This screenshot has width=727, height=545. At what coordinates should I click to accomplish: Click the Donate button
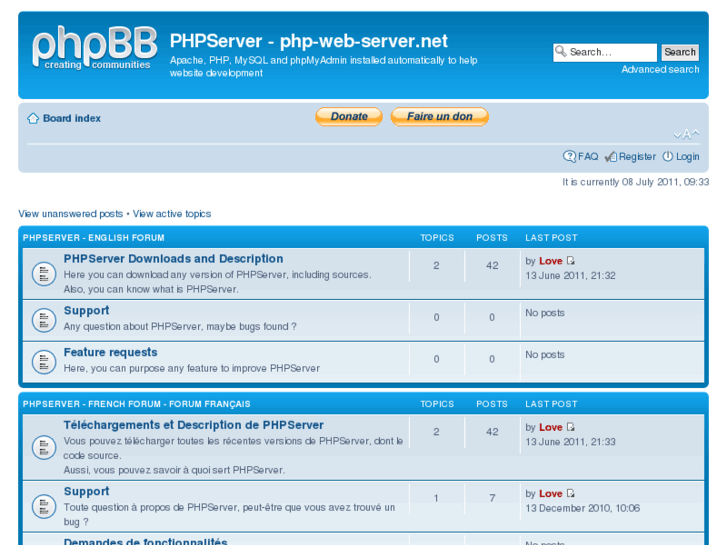click(x=349, y=116)
